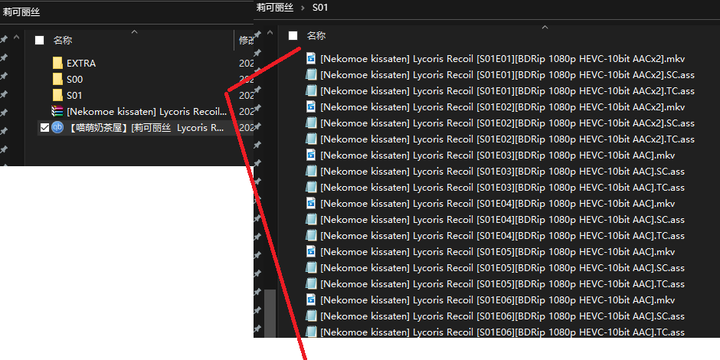The image size is (720, 360).
Task: Select the S01E04 TC.ass file name
Action: coord(502,236)
